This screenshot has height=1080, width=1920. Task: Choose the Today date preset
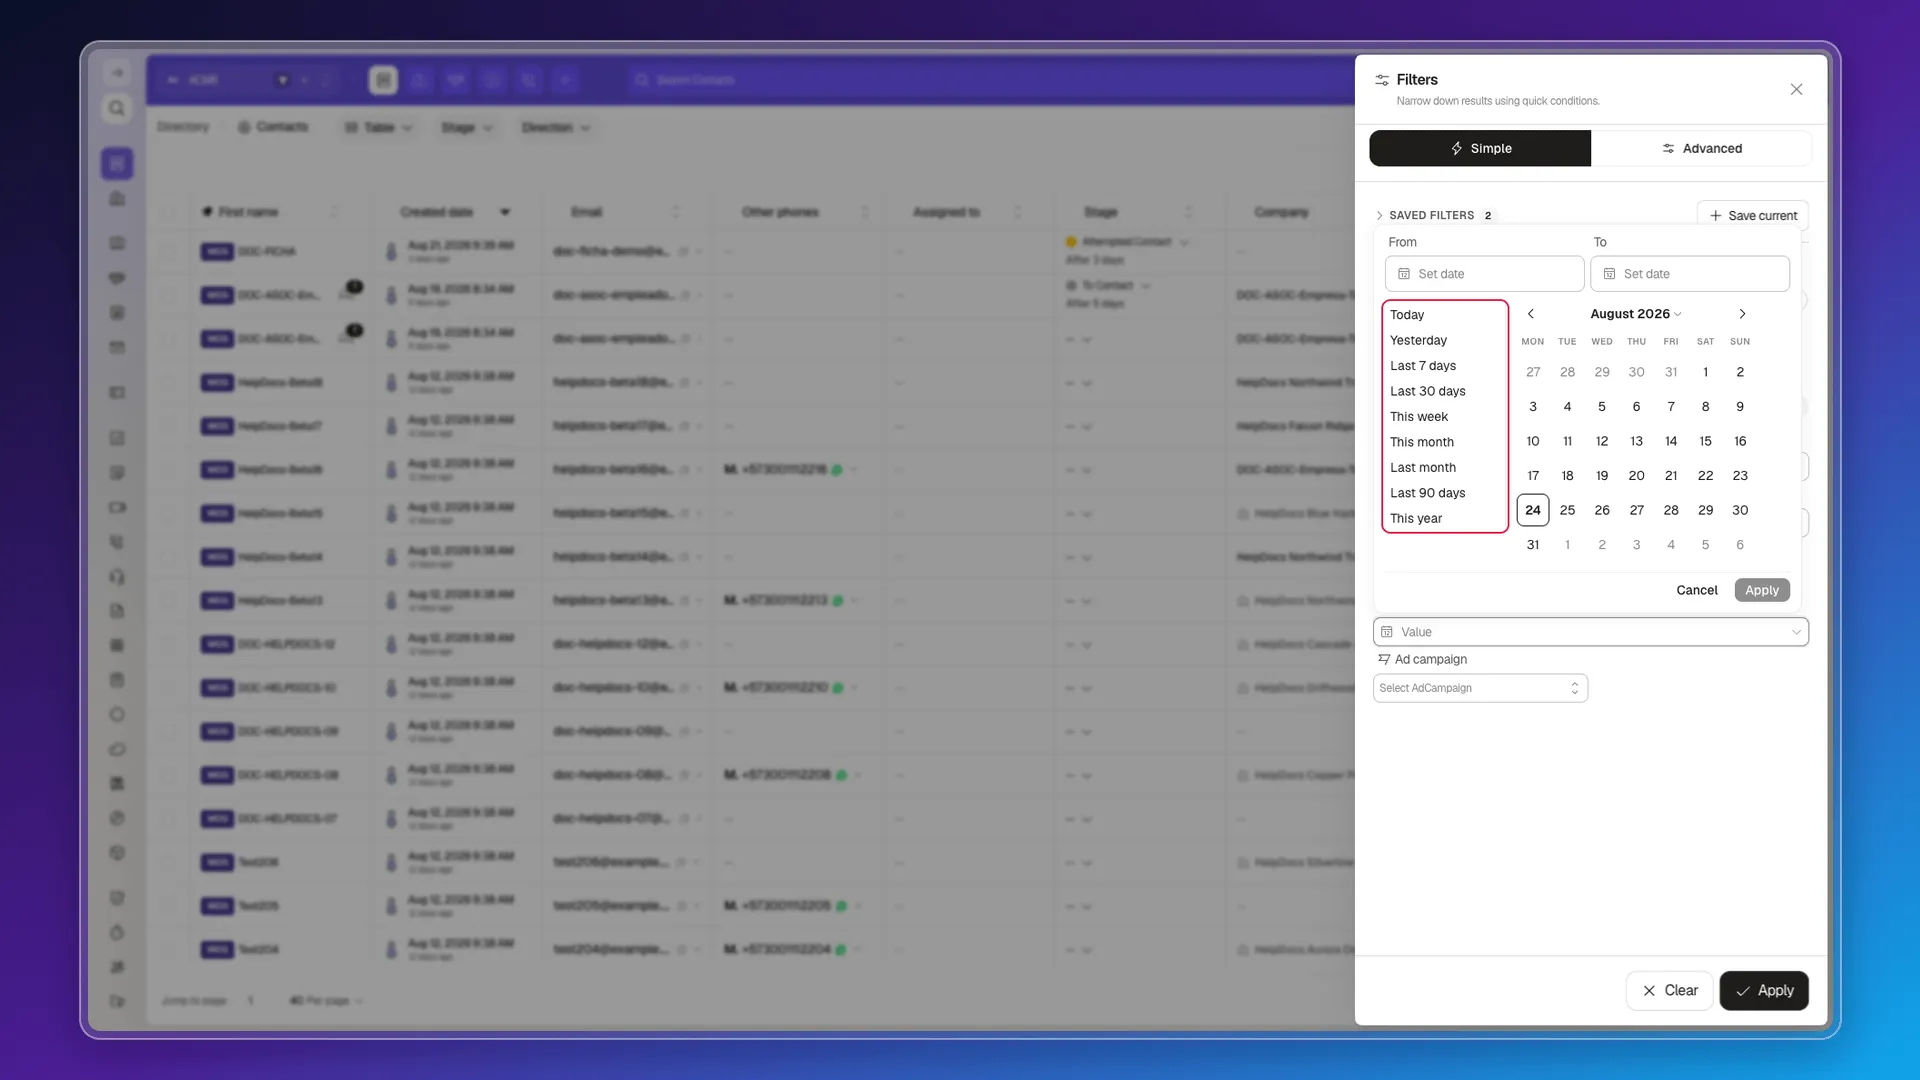(1407, 315)
